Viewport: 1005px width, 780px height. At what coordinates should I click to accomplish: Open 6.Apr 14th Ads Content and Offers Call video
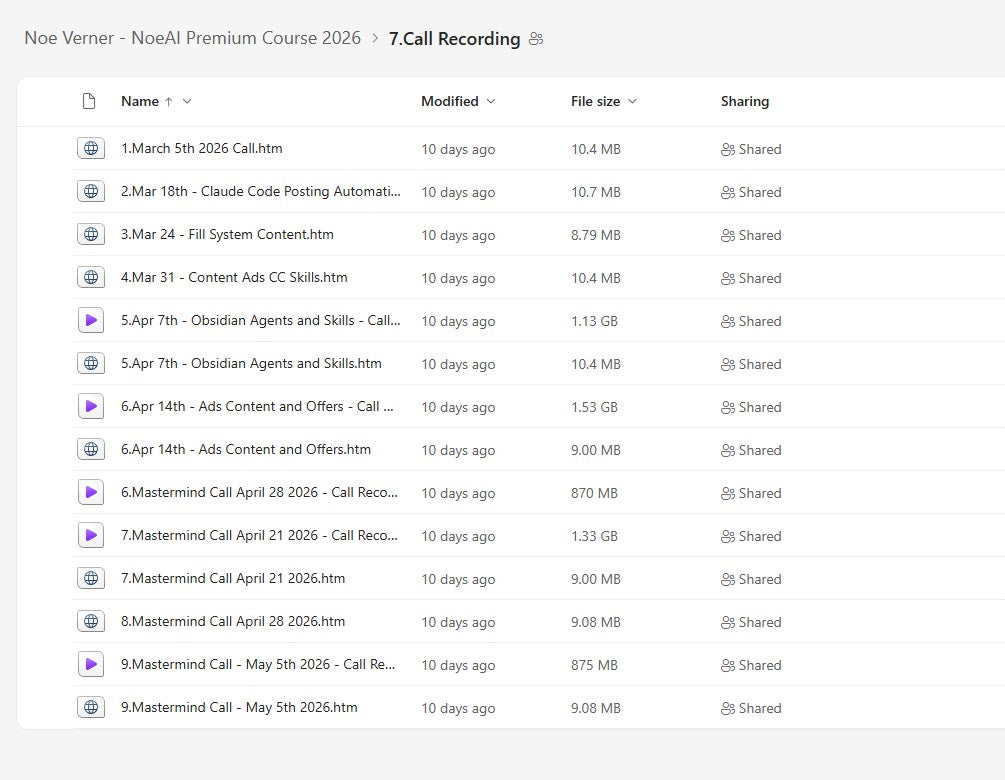pyautogui.click(x=258, y=406)
